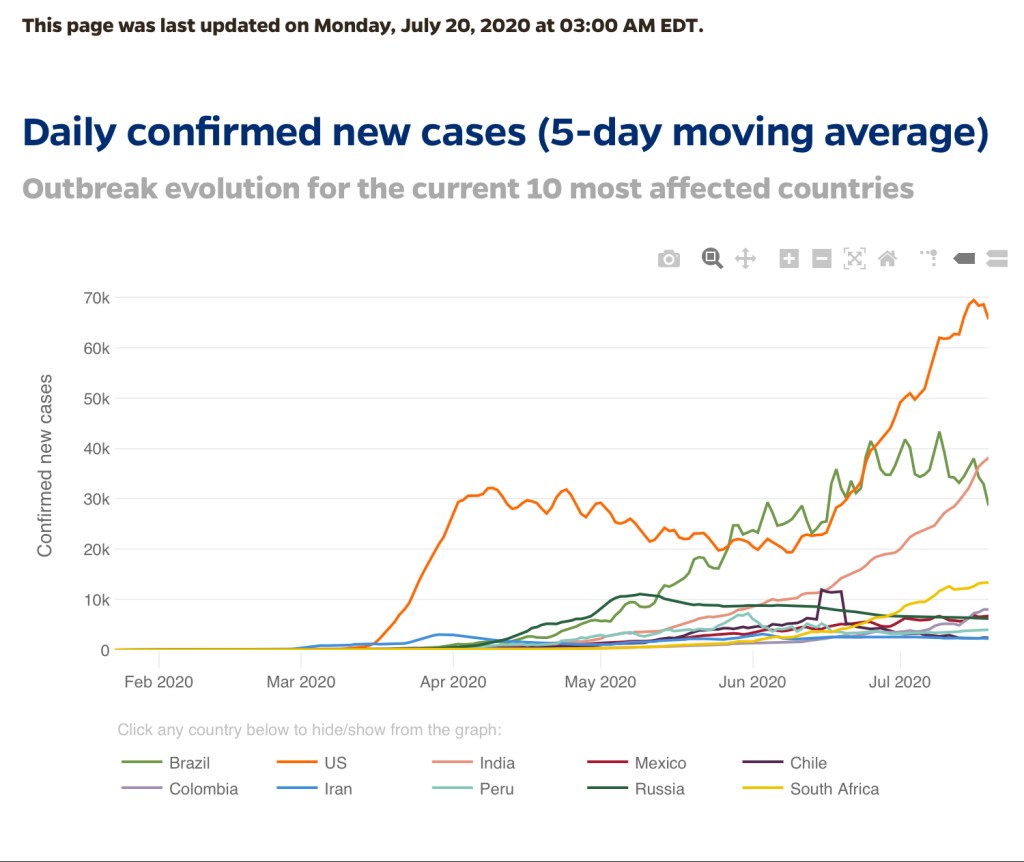Click the Colombia legend entry

coord(203,789)
